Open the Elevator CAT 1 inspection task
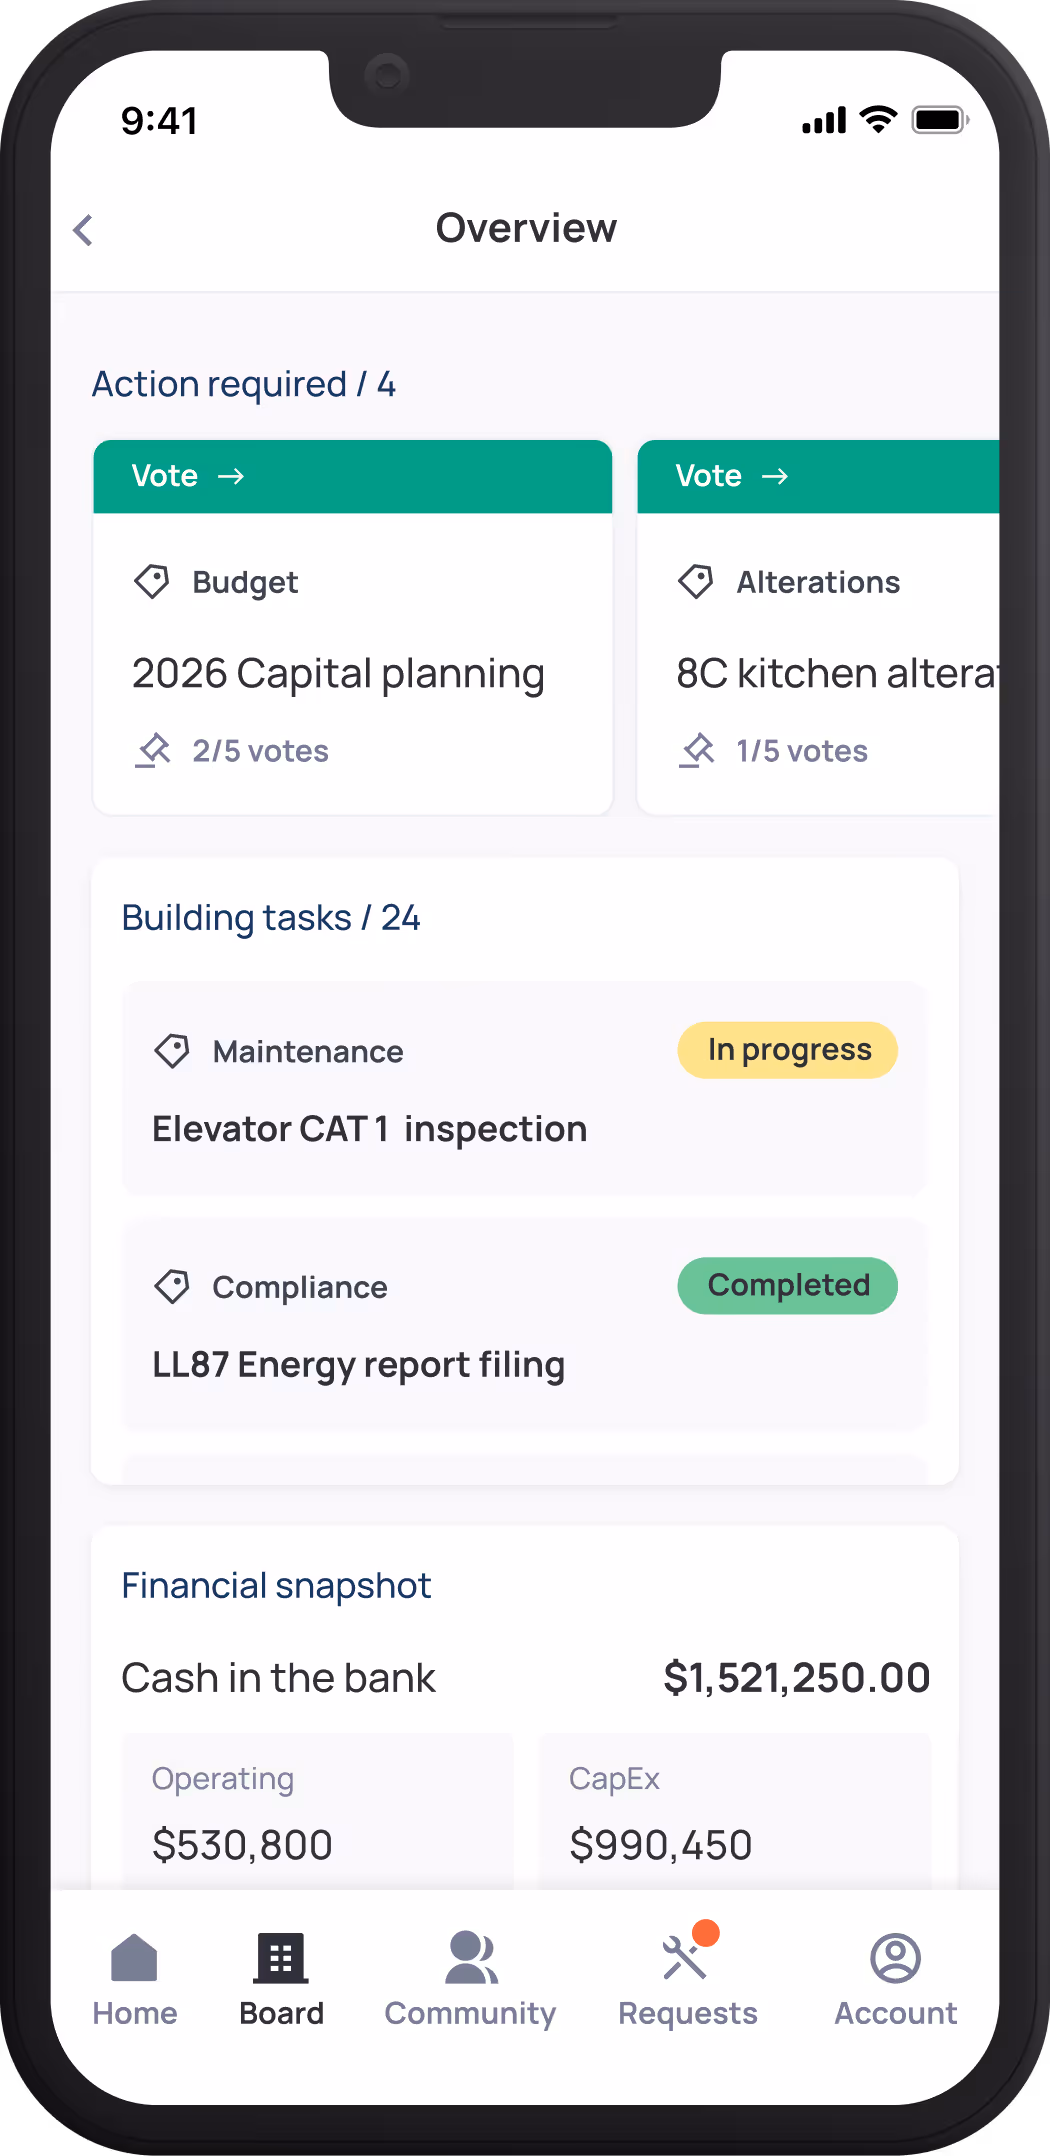The height and width of the screenshot is (2156, 1050). [370, 1129]
